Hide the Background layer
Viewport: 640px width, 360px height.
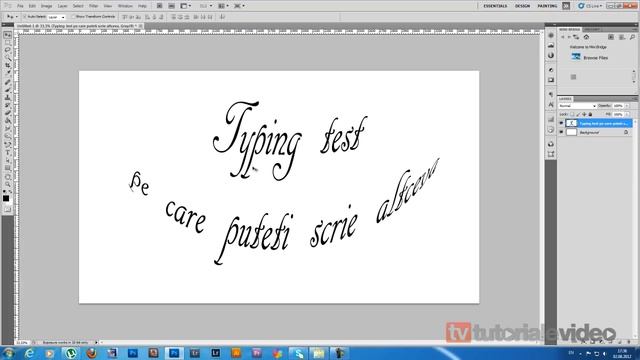click(x=561, y=132)
